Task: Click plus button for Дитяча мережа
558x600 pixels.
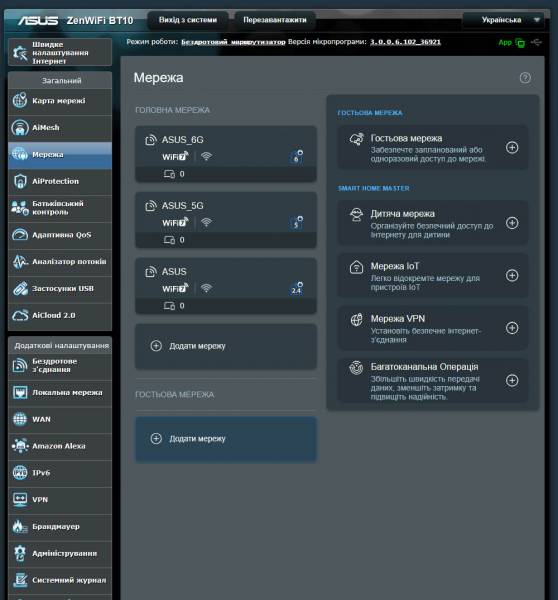Action: tap(512, 223)
